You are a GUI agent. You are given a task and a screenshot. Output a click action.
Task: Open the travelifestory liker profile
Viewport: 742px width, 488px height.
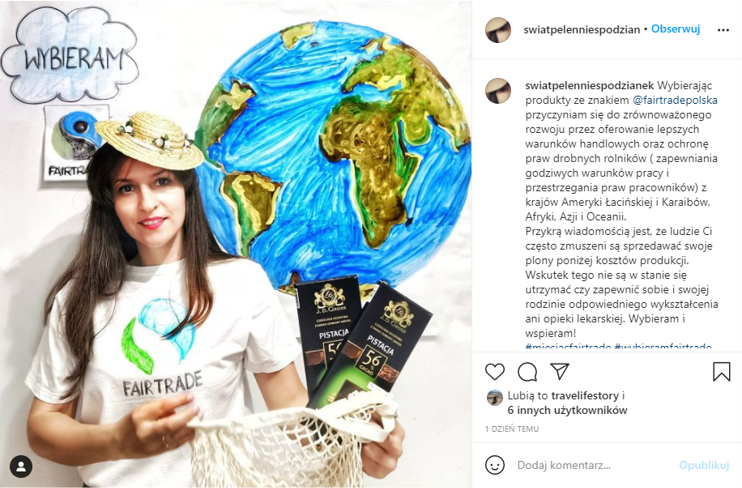pos(585,396)
